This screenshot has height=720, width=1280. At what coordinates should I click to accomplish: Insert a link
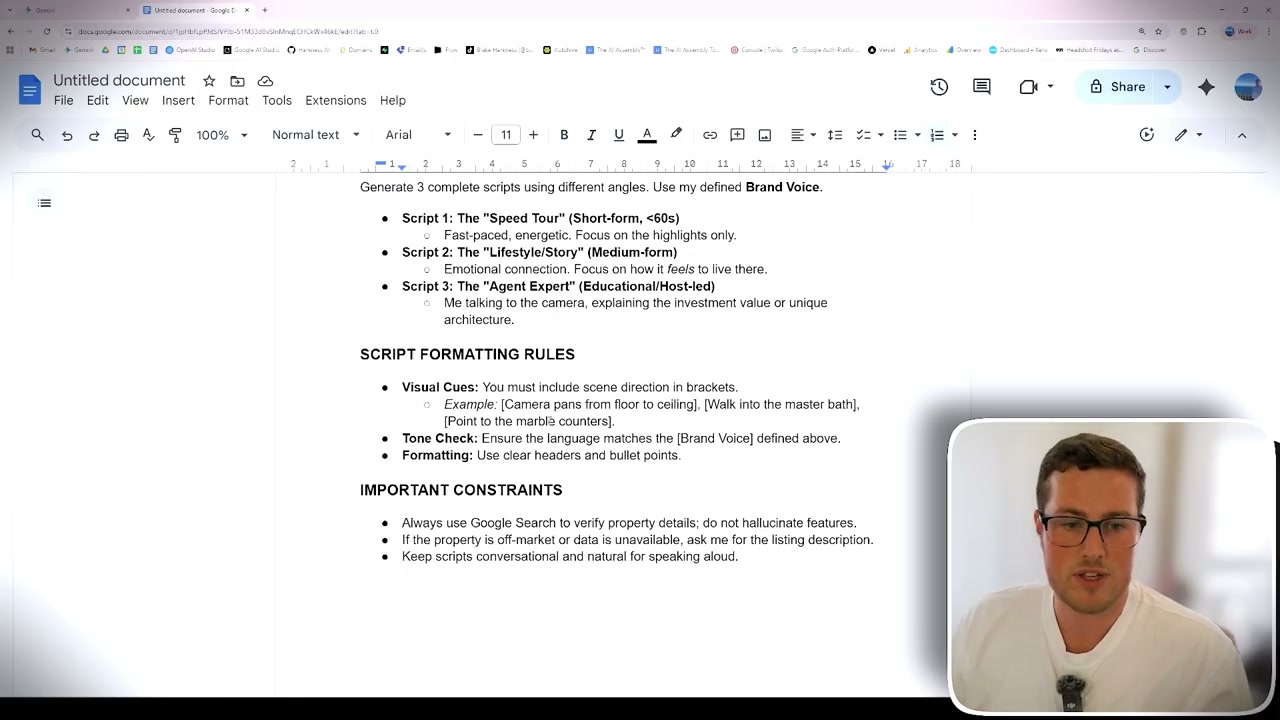click(710, 135)
